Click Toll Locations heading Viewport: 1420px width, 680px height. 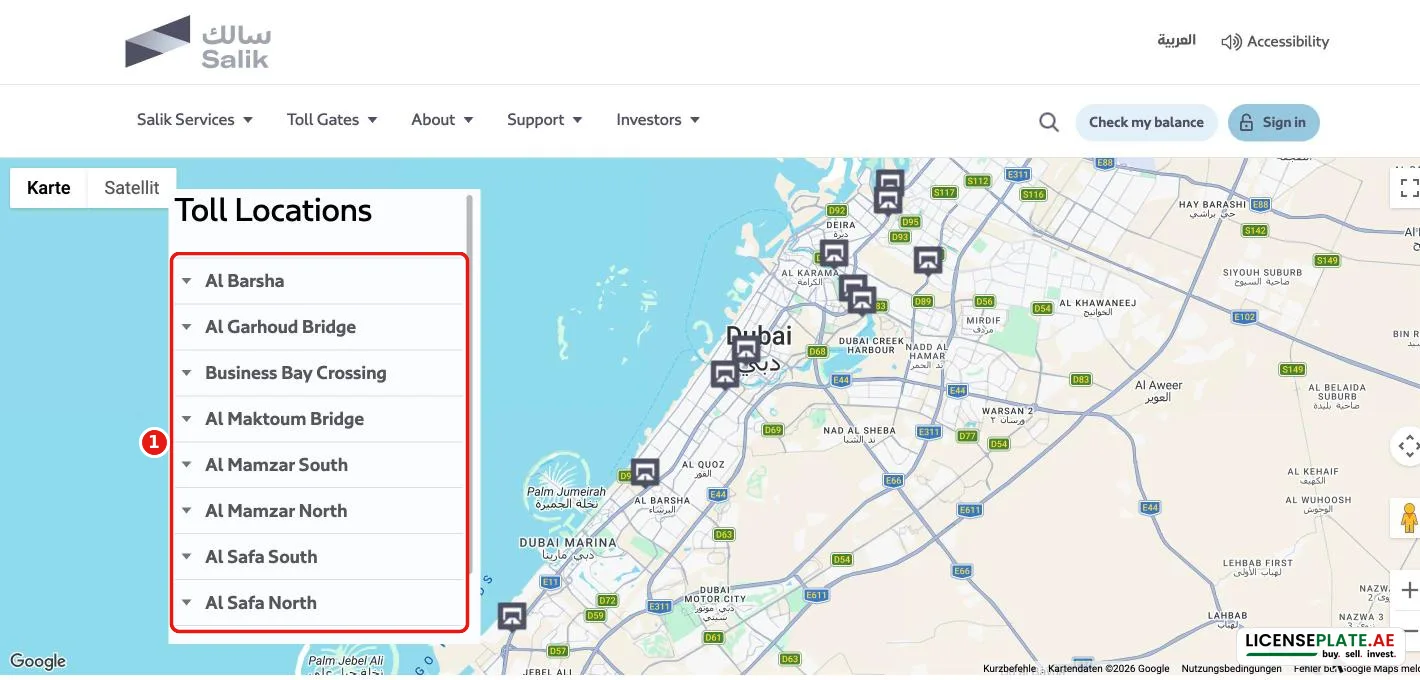point(273,211)
